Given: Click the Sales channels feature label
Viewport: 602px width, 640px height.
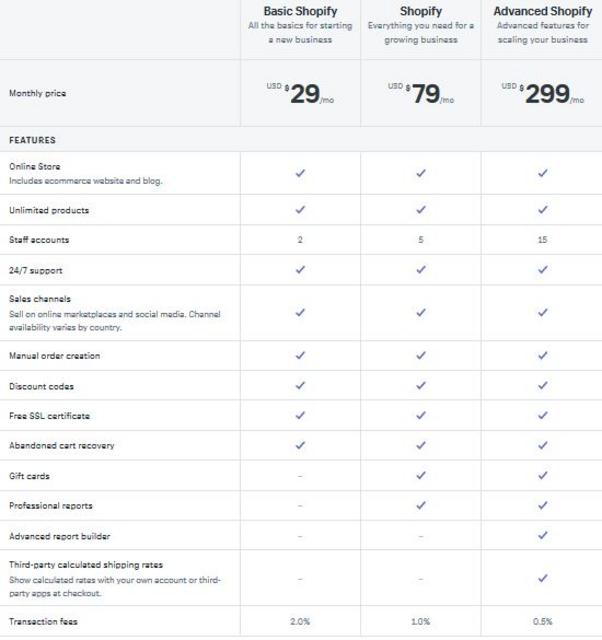Looking at the screenshot, I should click(x=40, y=299).
